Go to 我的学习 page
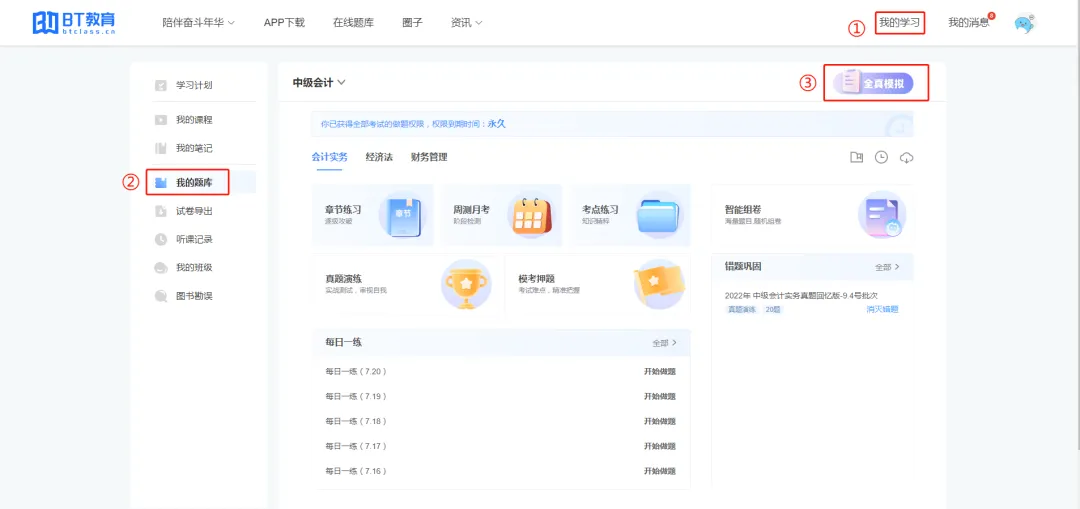This screenshot has height=509, width=1080. click(900, 23)
